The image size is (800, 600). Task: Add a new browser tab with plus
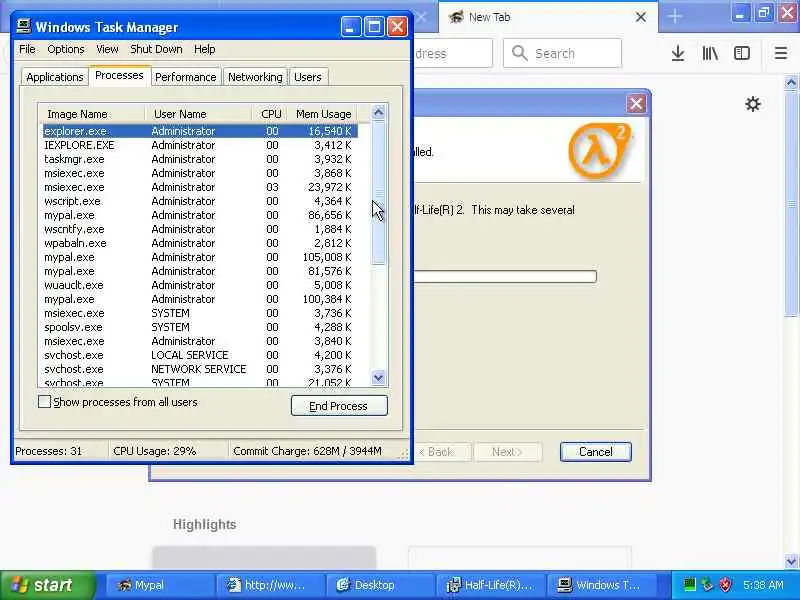[674, 17]
